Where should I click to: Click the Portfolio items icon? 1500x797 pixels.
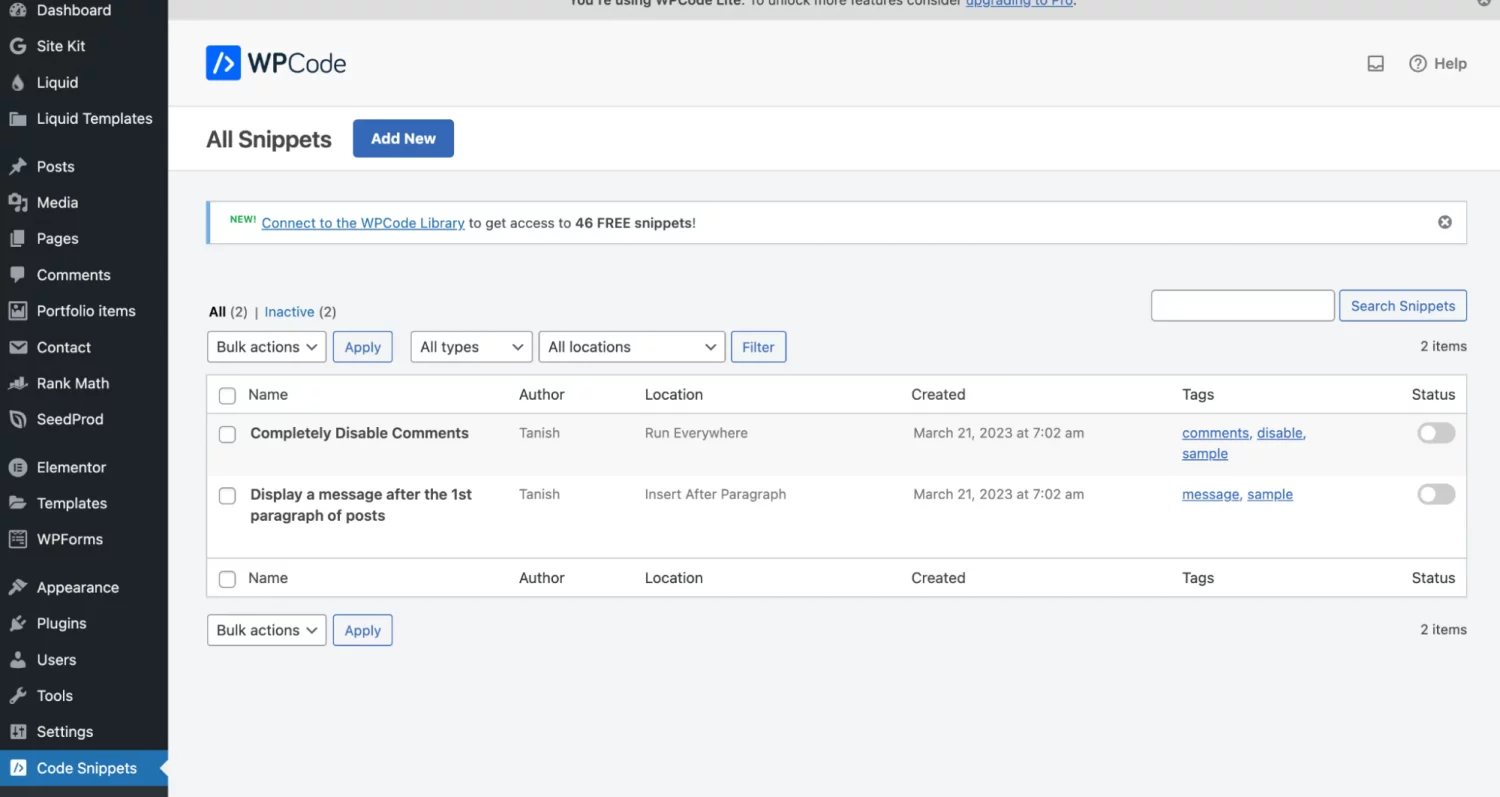click(17, 311)
